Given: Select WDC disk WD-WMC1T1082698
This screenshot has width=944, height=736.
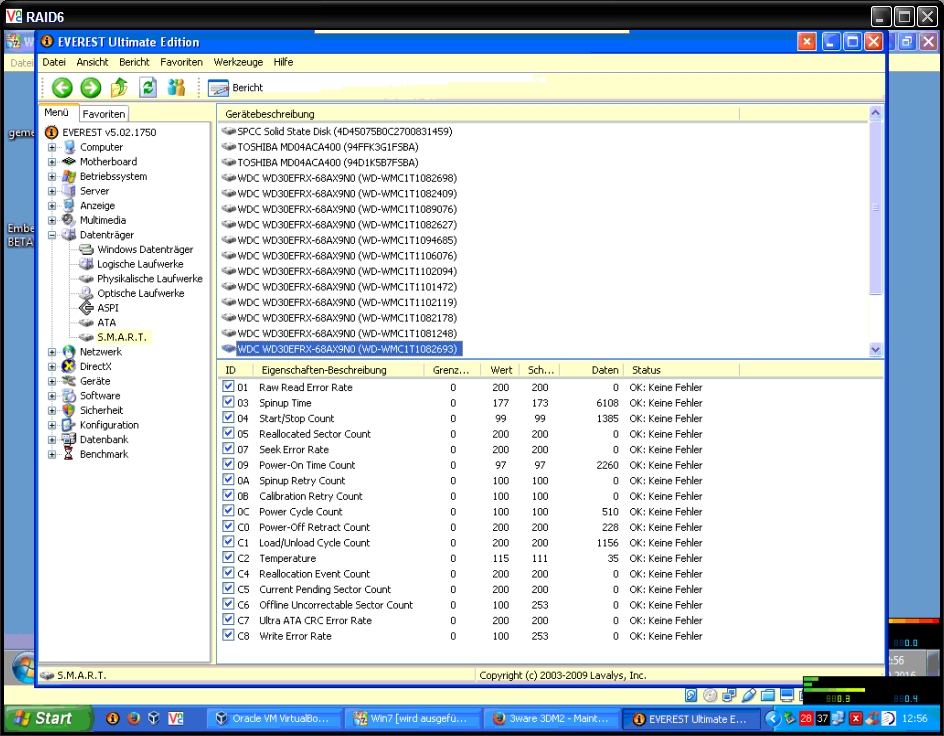Looking at the screenshot, I should (347, 178).
